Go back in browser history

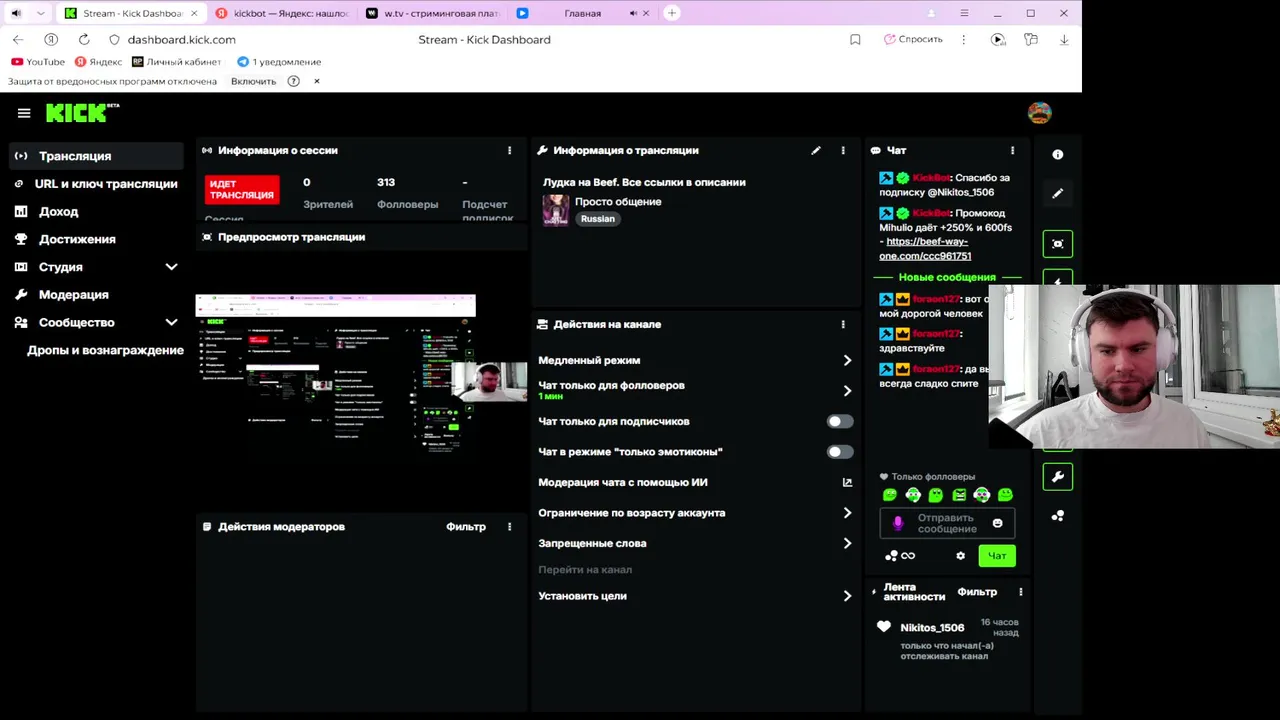tap(18, 39)
